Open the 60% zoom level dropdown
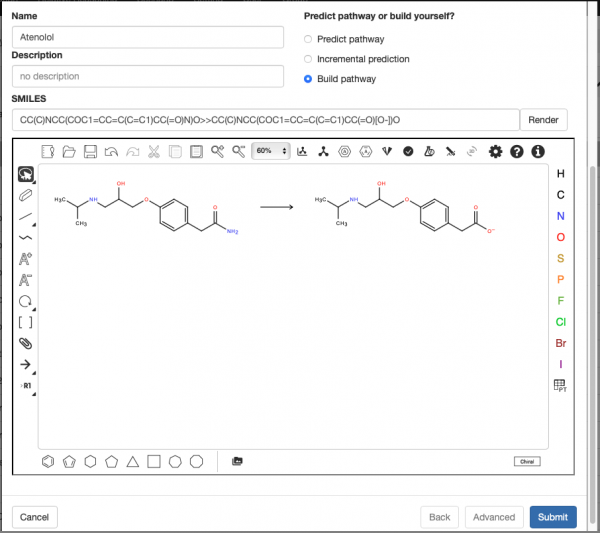This screenshot has height=533, width=600. click(x=270, y=151)
